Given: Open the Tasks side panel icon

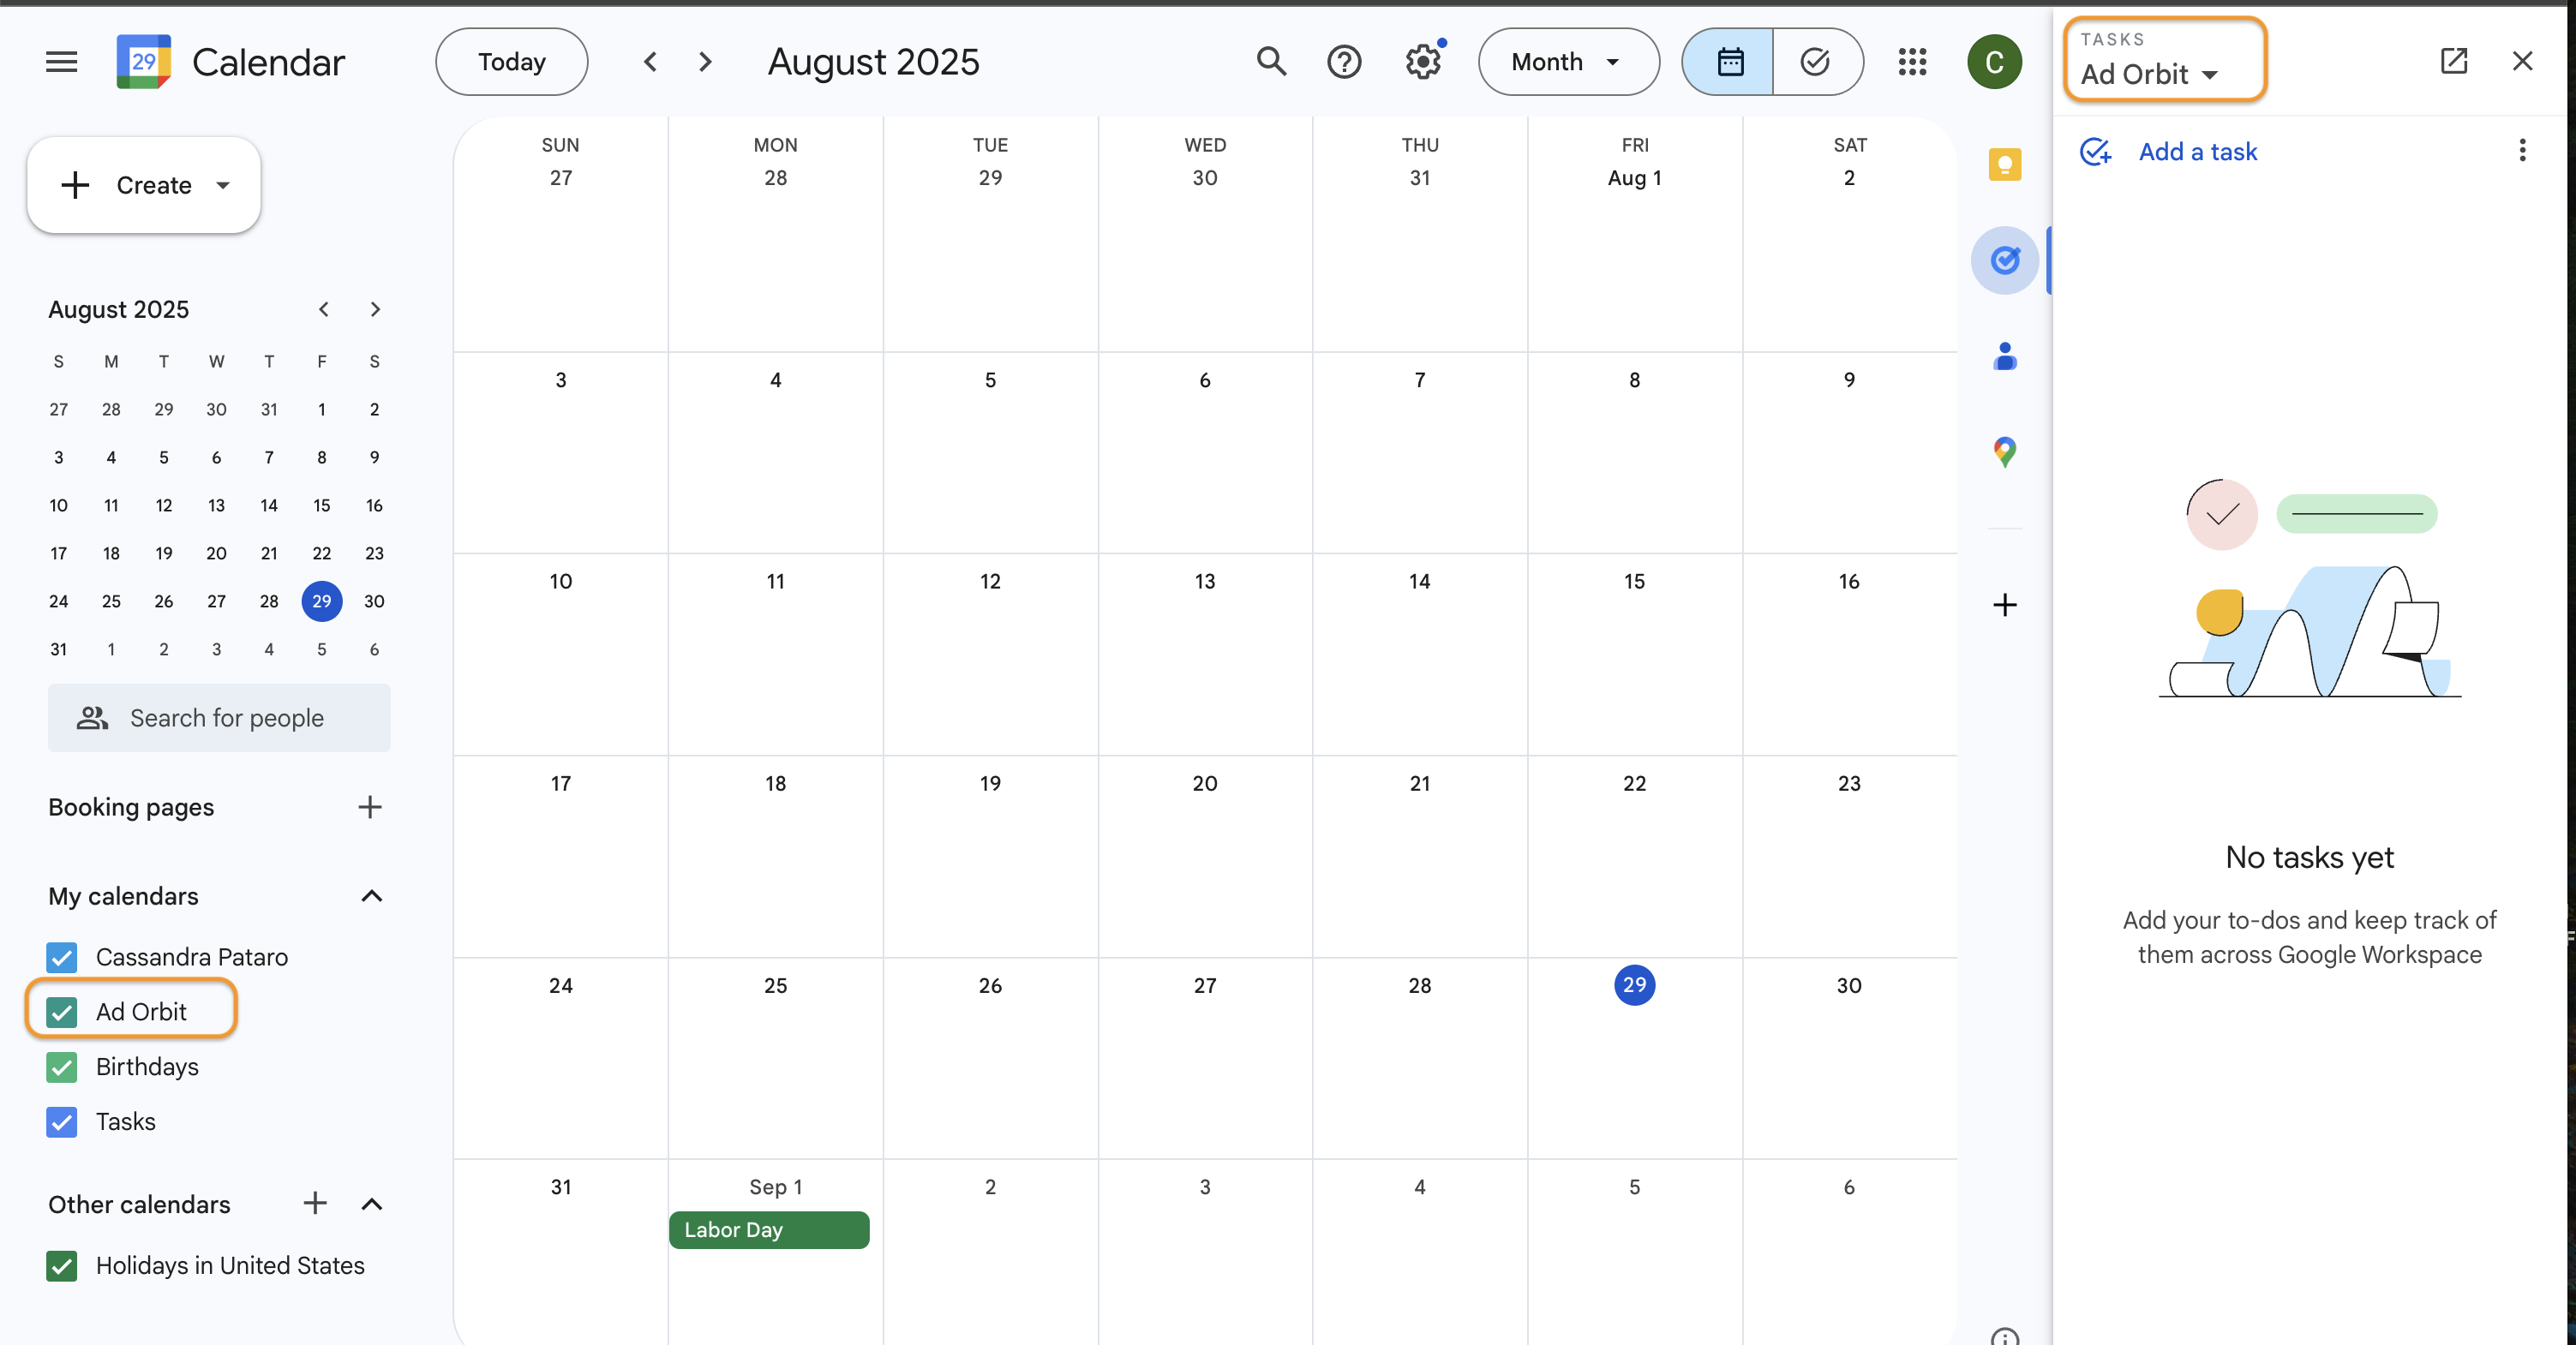Looking at the screenshot, I should [x=2005, y=260].
